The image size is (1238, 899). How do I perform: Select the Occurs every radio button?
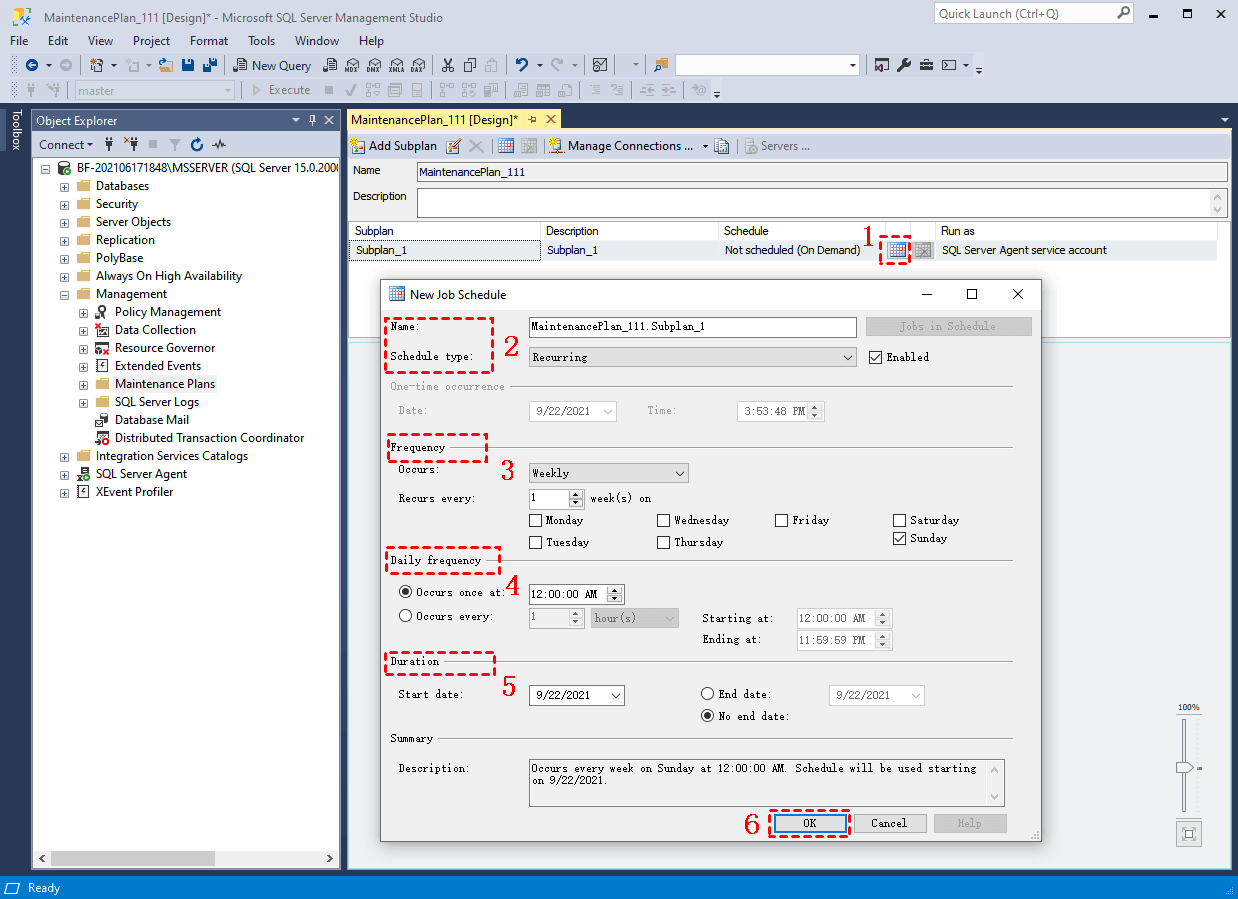point(406,616)
